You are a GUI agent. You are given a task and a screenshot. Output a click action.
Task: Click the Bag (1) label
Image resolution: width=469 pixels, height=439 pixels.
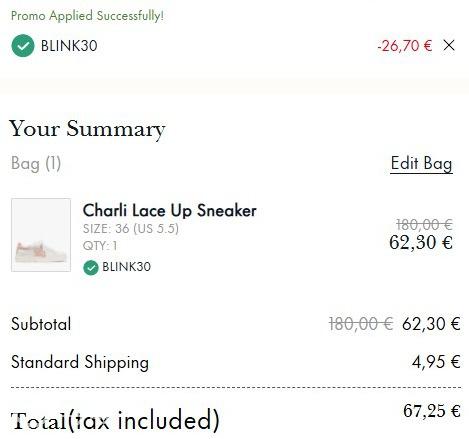pyautogui.click(x=36, y=164)
